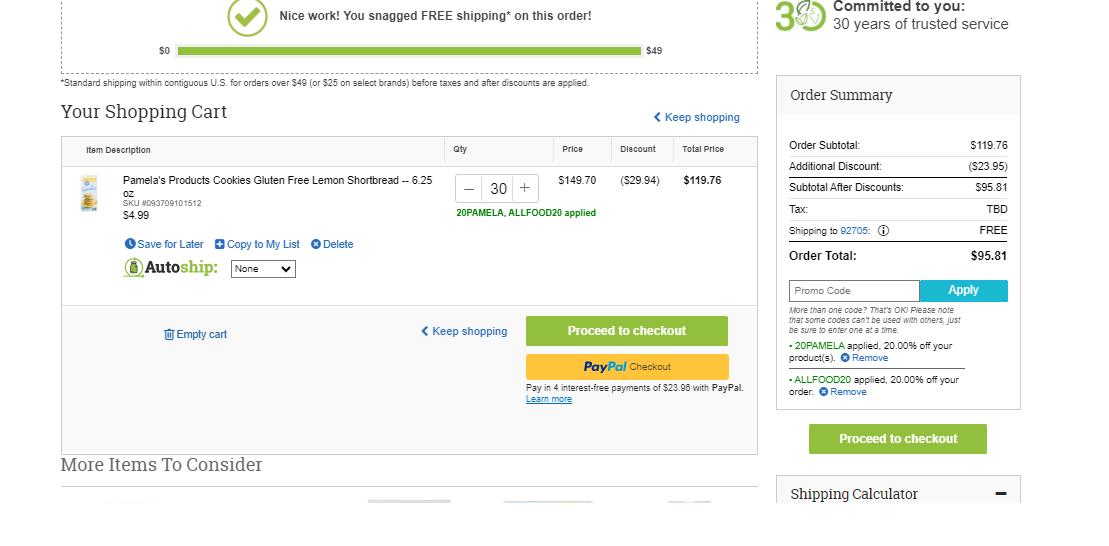1109x546 pixels.
Task: Click the Promo Code input field
Action: 854,291
